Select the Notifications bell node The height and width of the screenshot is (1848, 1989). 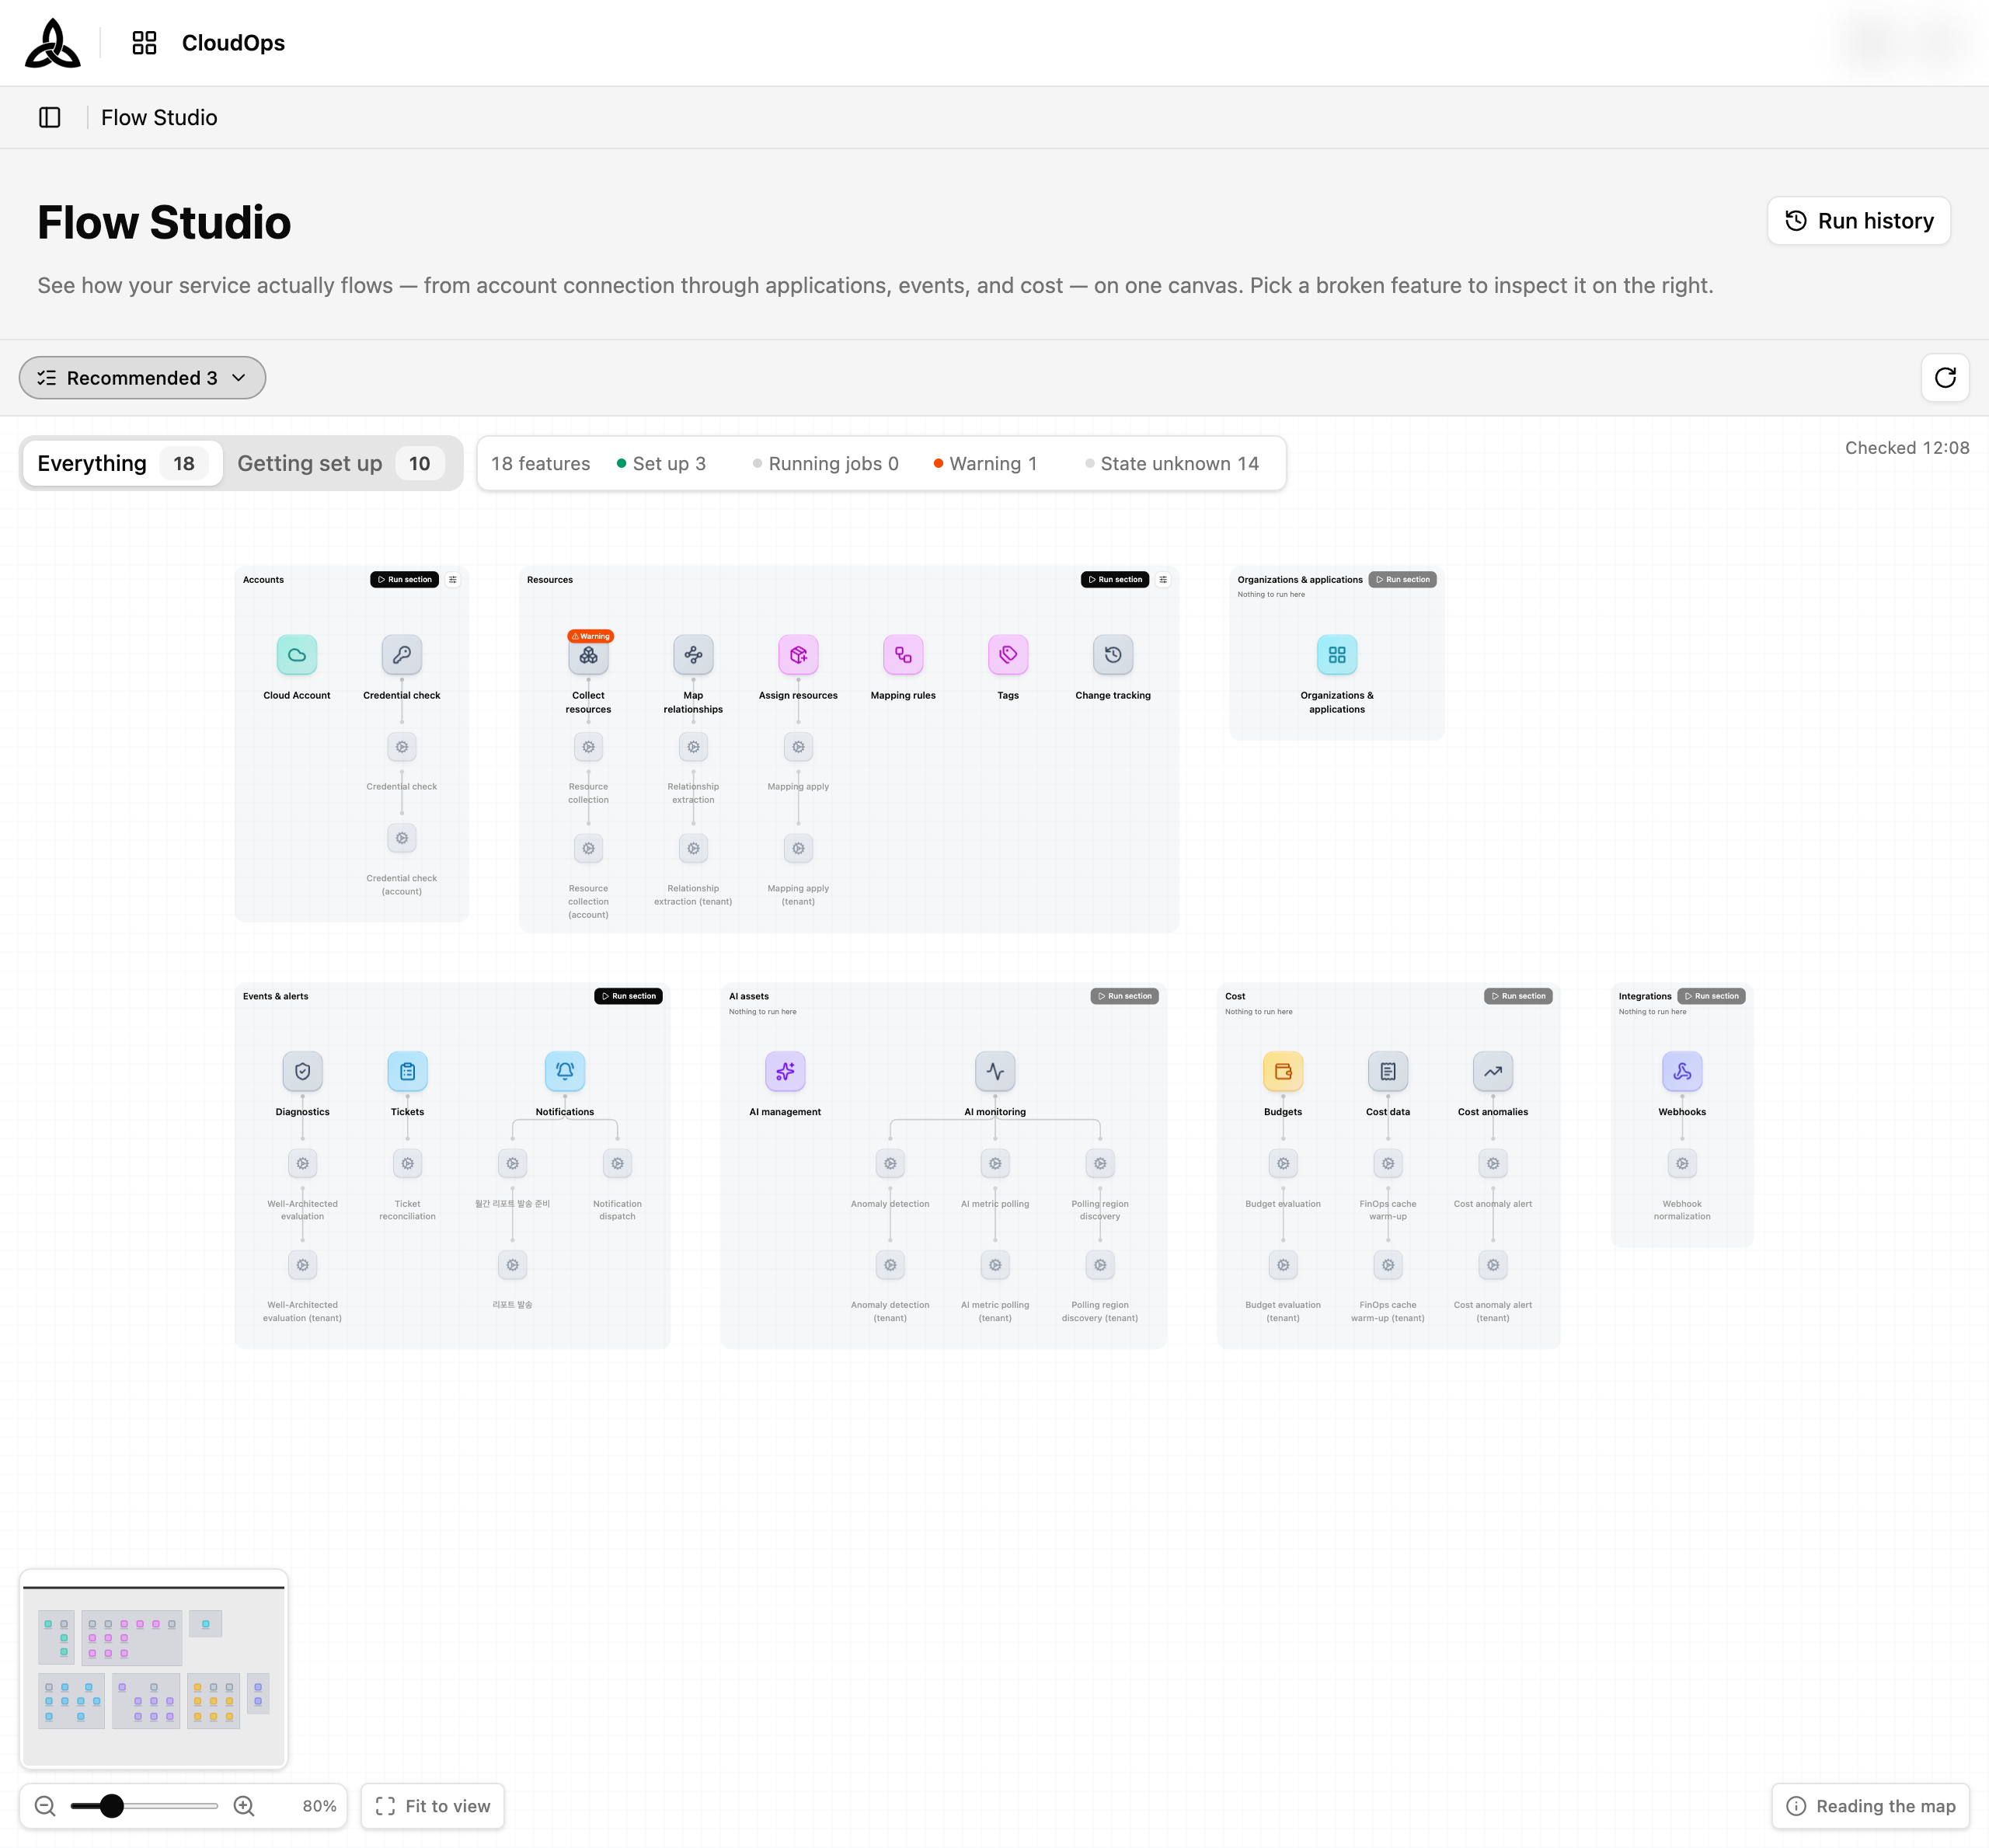(x=565, y=1071)
